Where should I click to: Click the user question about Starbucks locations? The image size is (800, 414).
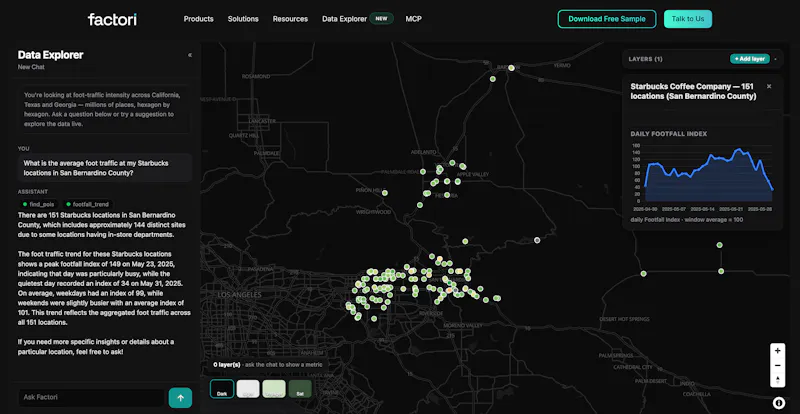click(x=105, y=168)
